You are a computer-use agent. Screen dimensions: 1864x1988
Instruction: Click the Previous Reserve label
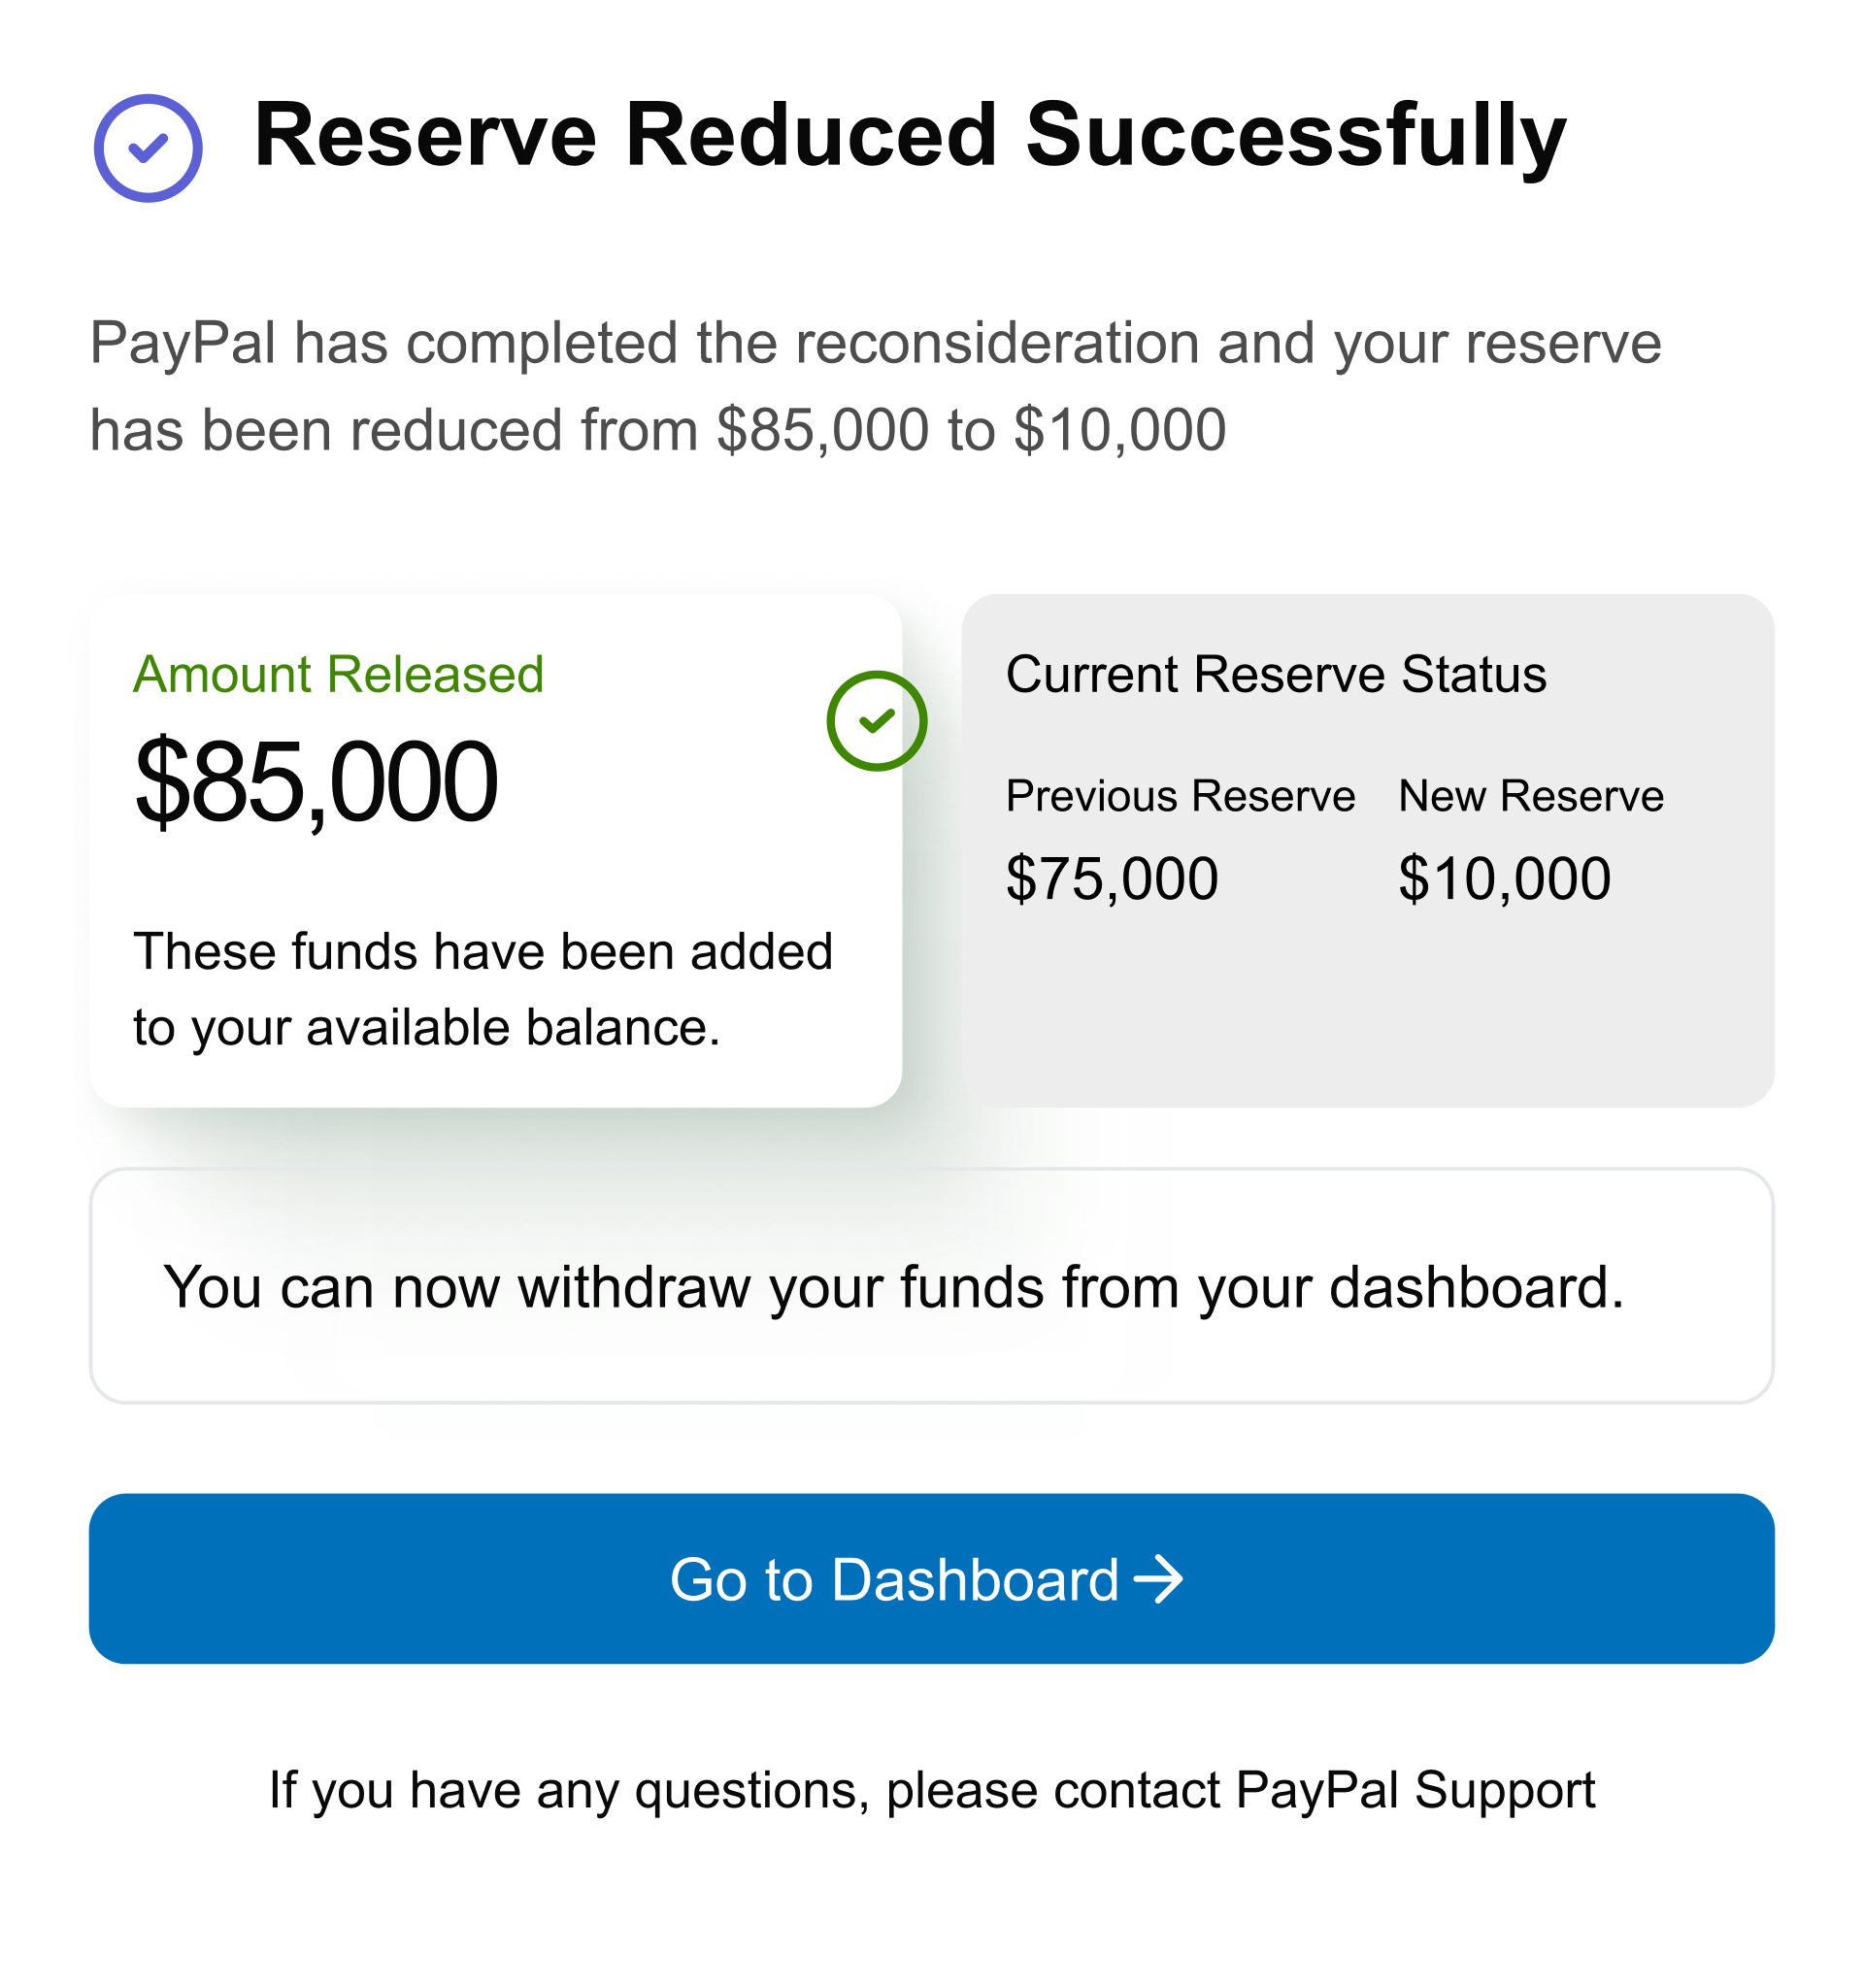pos(1180,796)
